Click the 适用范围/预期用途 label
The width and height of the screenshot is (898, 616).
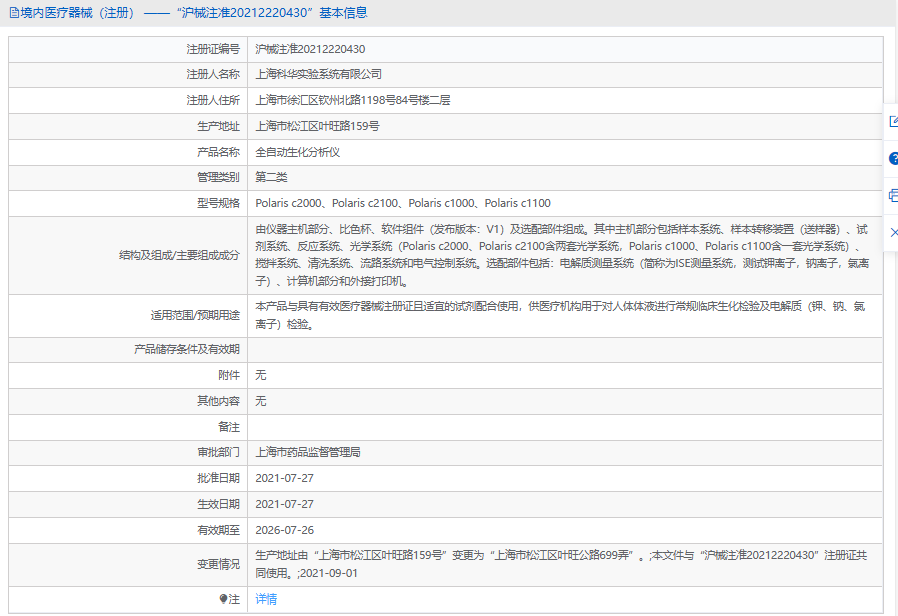point(195,315)
